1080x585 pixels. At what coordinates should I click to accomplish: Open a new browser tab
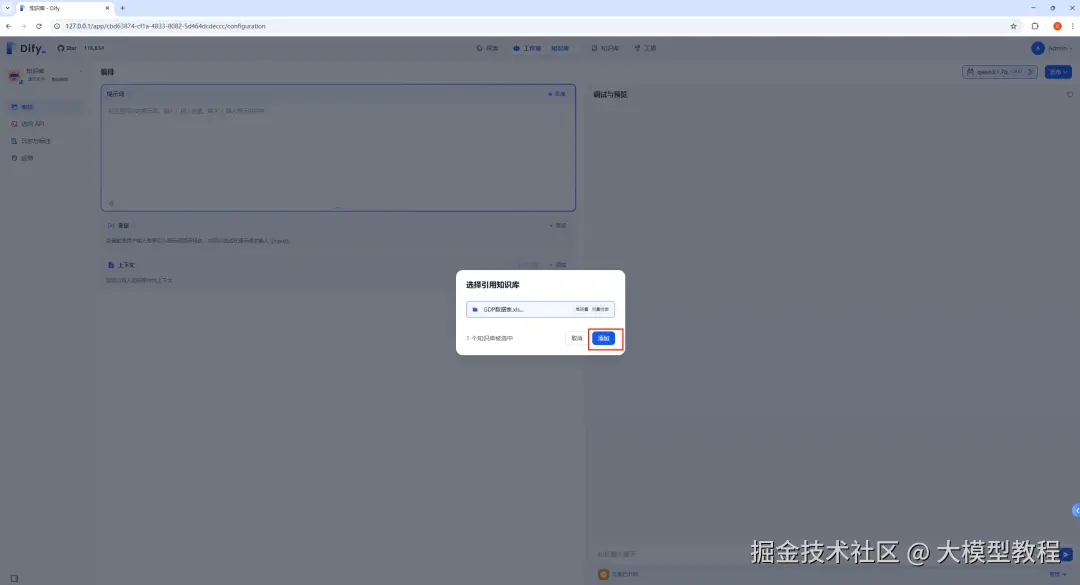click(123, 8)
